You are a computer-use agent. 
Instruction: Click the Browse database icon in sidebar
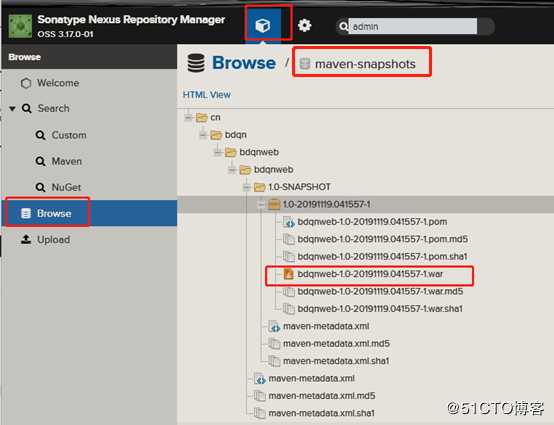click(26, 213)
